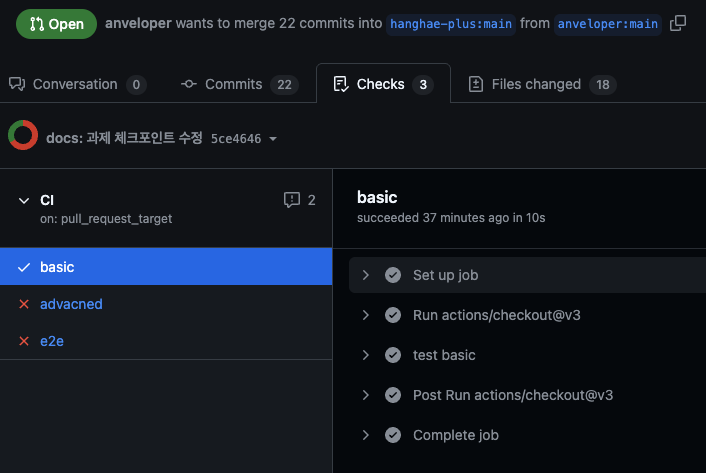Click the commit hash 5ce4646
Image resolution: width=706 pixels, height=473 pixels.
tap(236, 139)
